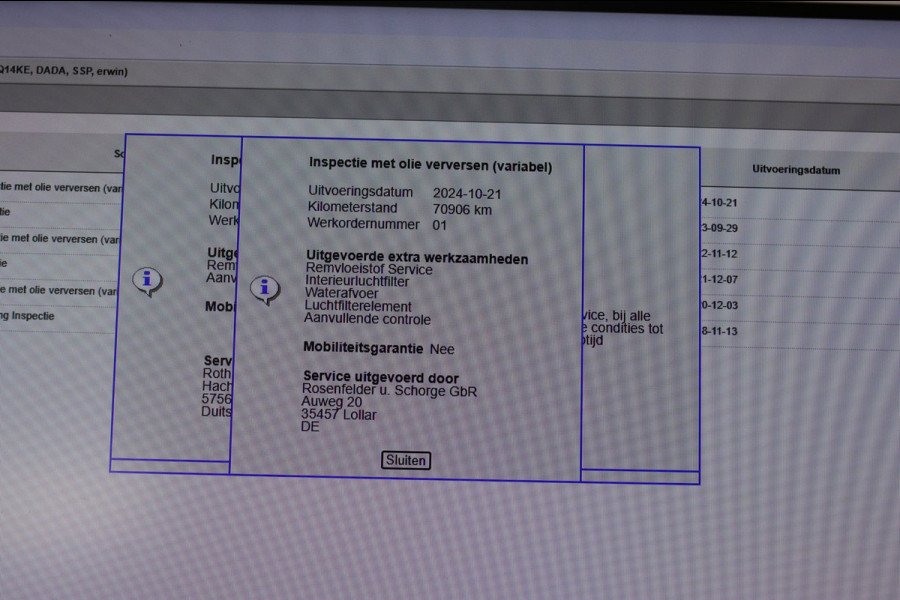
Task: Click the Mobiliteitsgarantie value Nee
Action: [441, 349]
